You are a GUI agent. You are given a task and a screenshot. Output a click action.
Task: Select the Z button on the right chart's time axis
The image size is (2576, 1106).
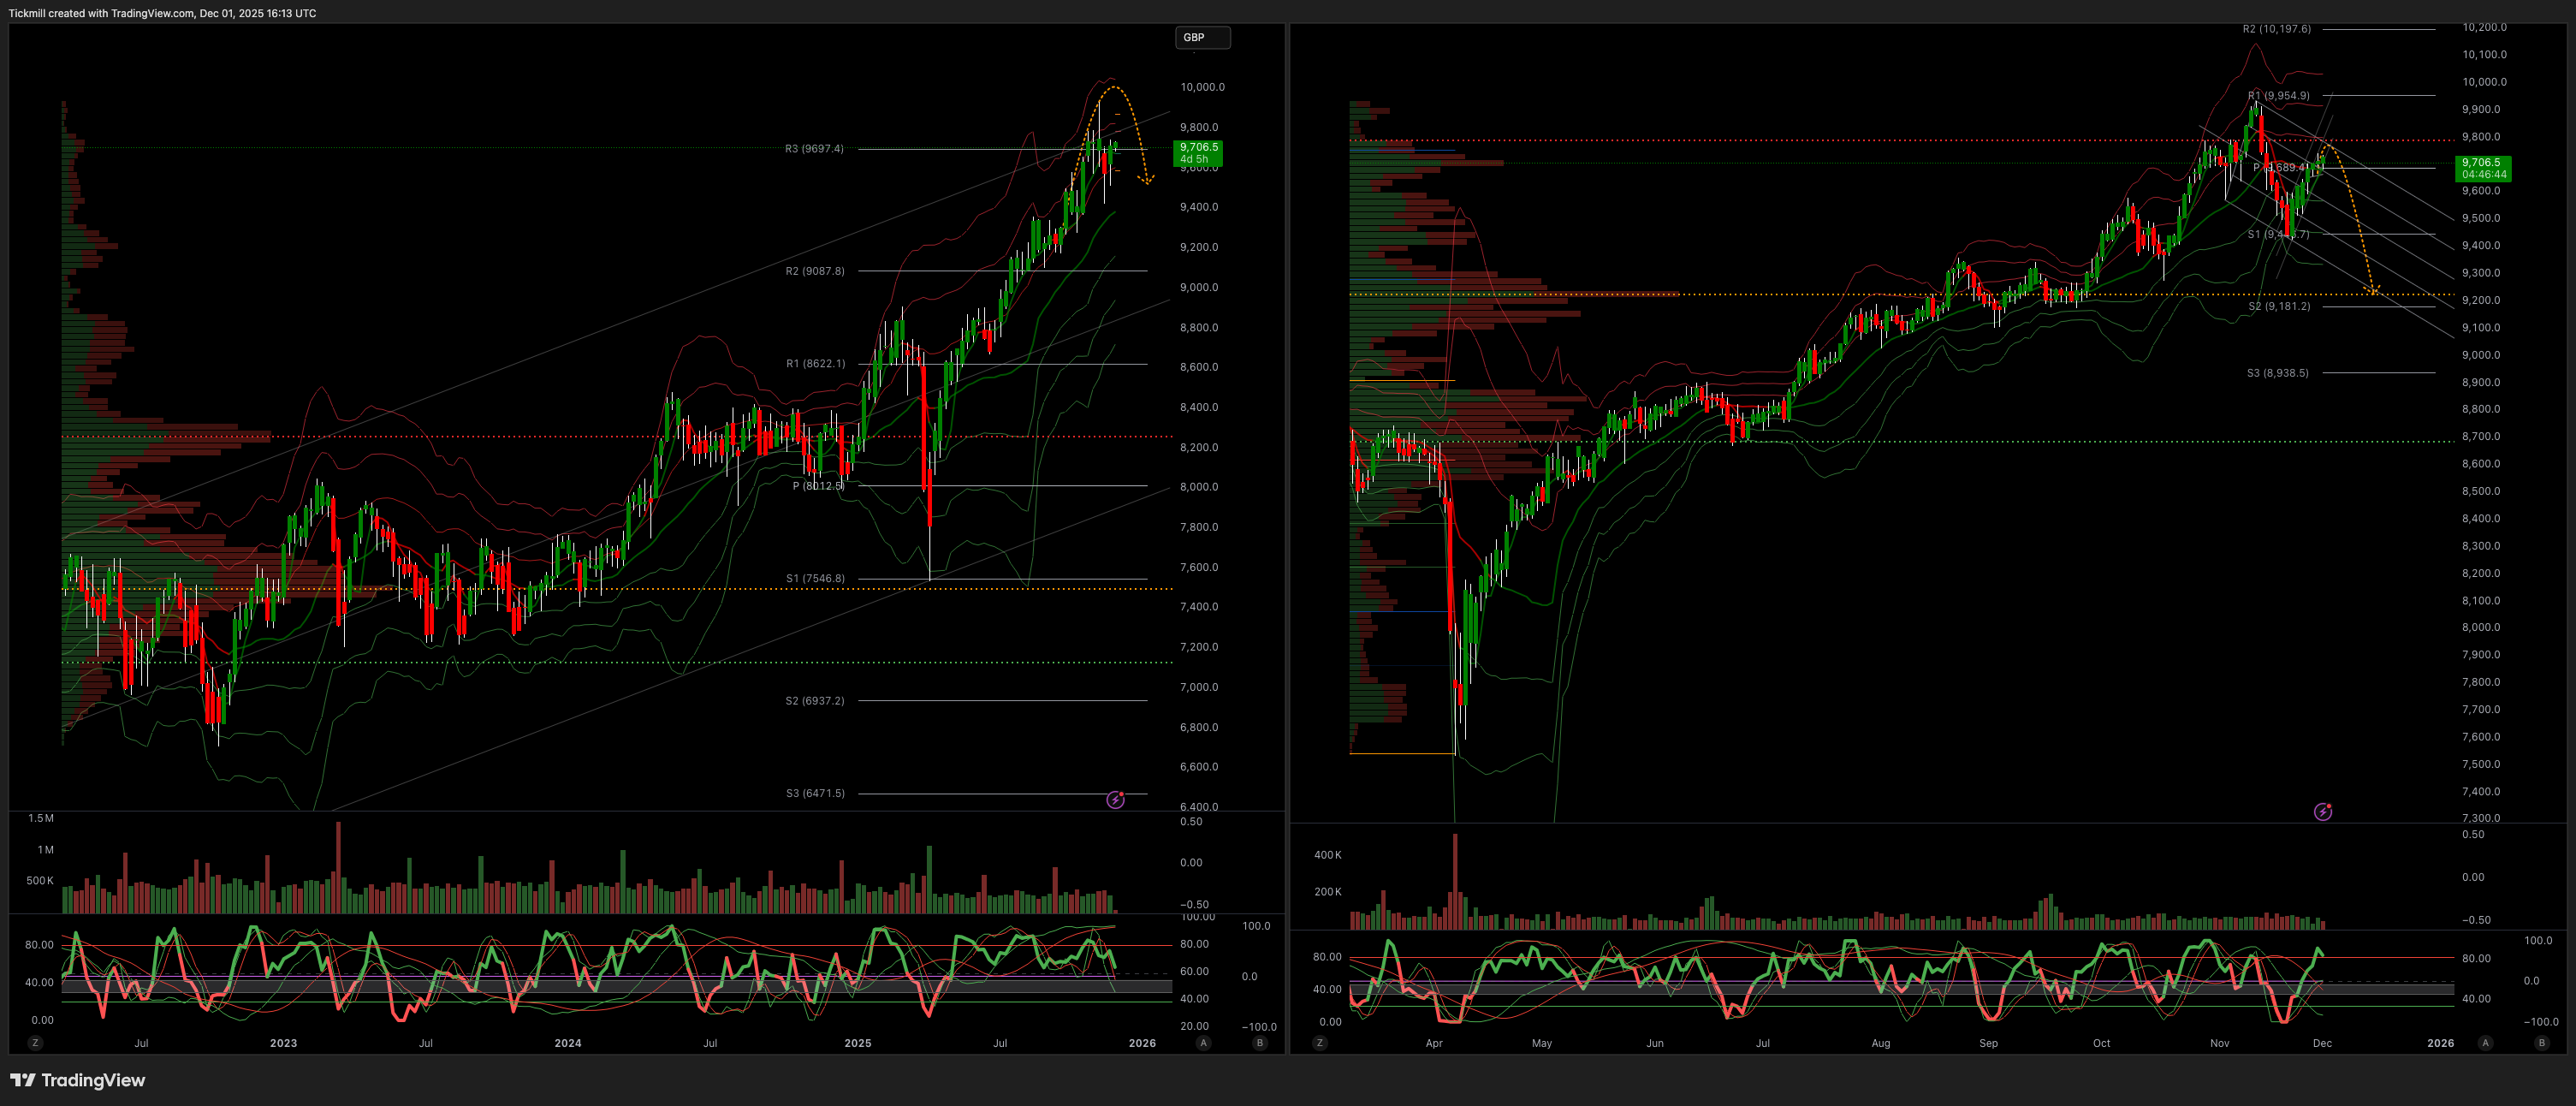coord(1320,1043)
